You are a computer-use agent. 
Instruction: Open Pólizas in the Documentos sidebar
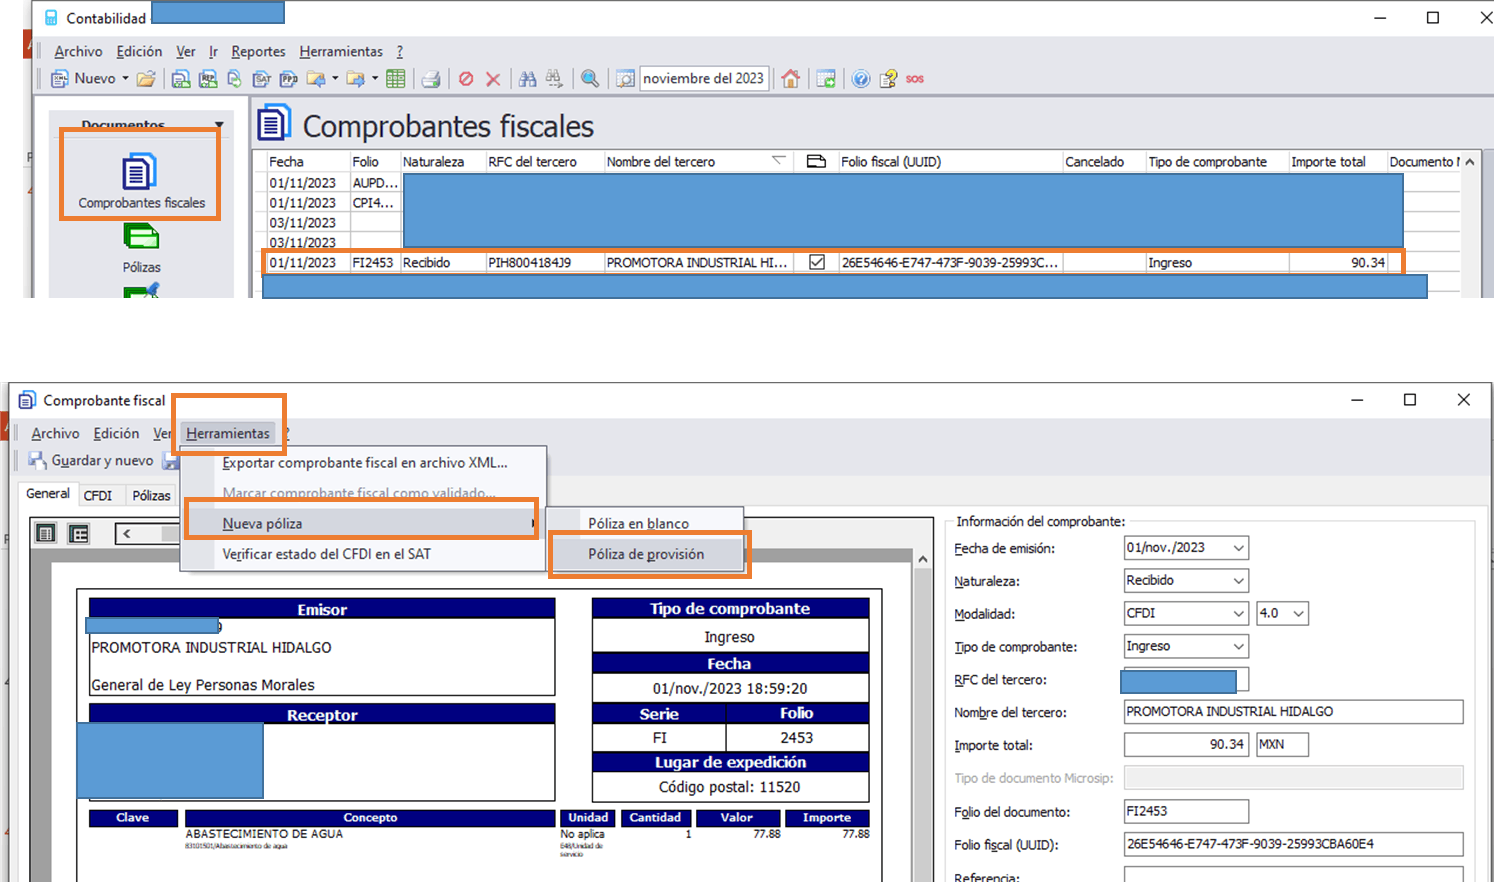[x=141, y=248]
